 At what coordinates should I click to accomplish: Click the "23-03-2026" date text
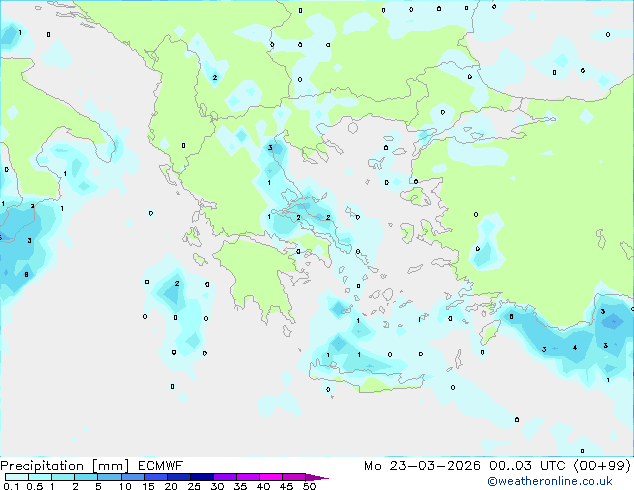coord(435,466)
